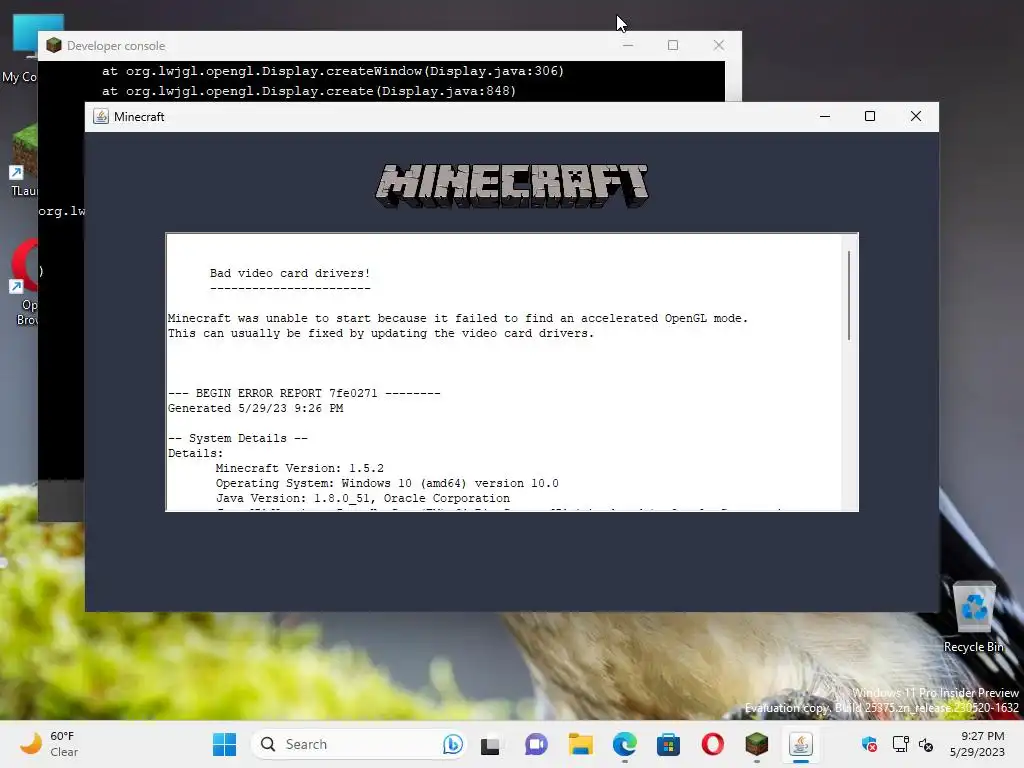Maximize the Minecraft window
This screenshot has width=1024, height=768.
[x=870, y=116]
